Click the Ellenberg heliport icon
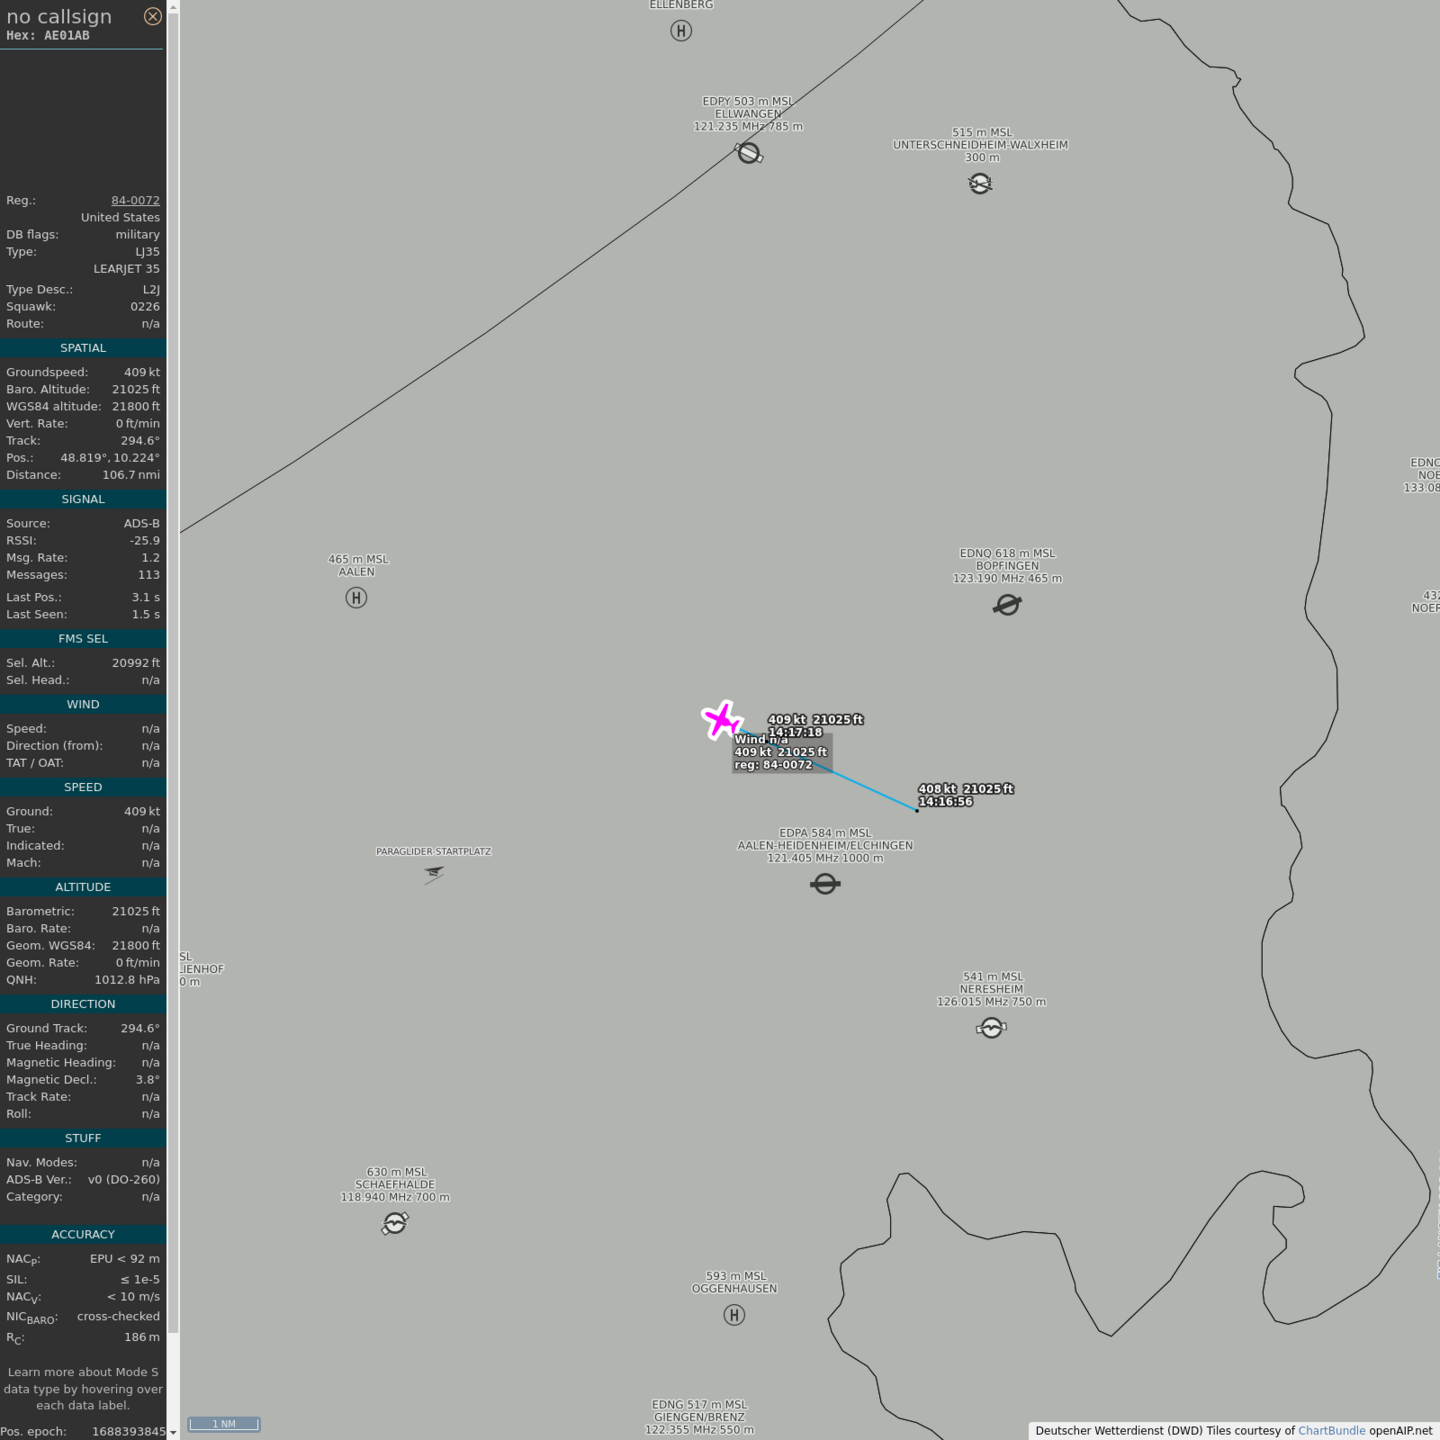The image size is (1440, 1440). (x=681, y=31)
